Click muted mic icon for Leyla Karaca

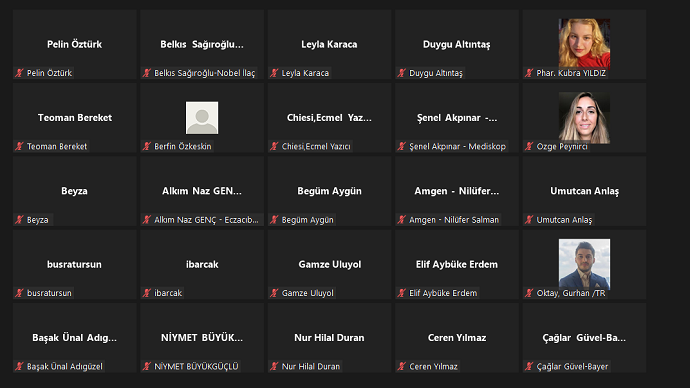pyautogui.click(x=274, y=73)
